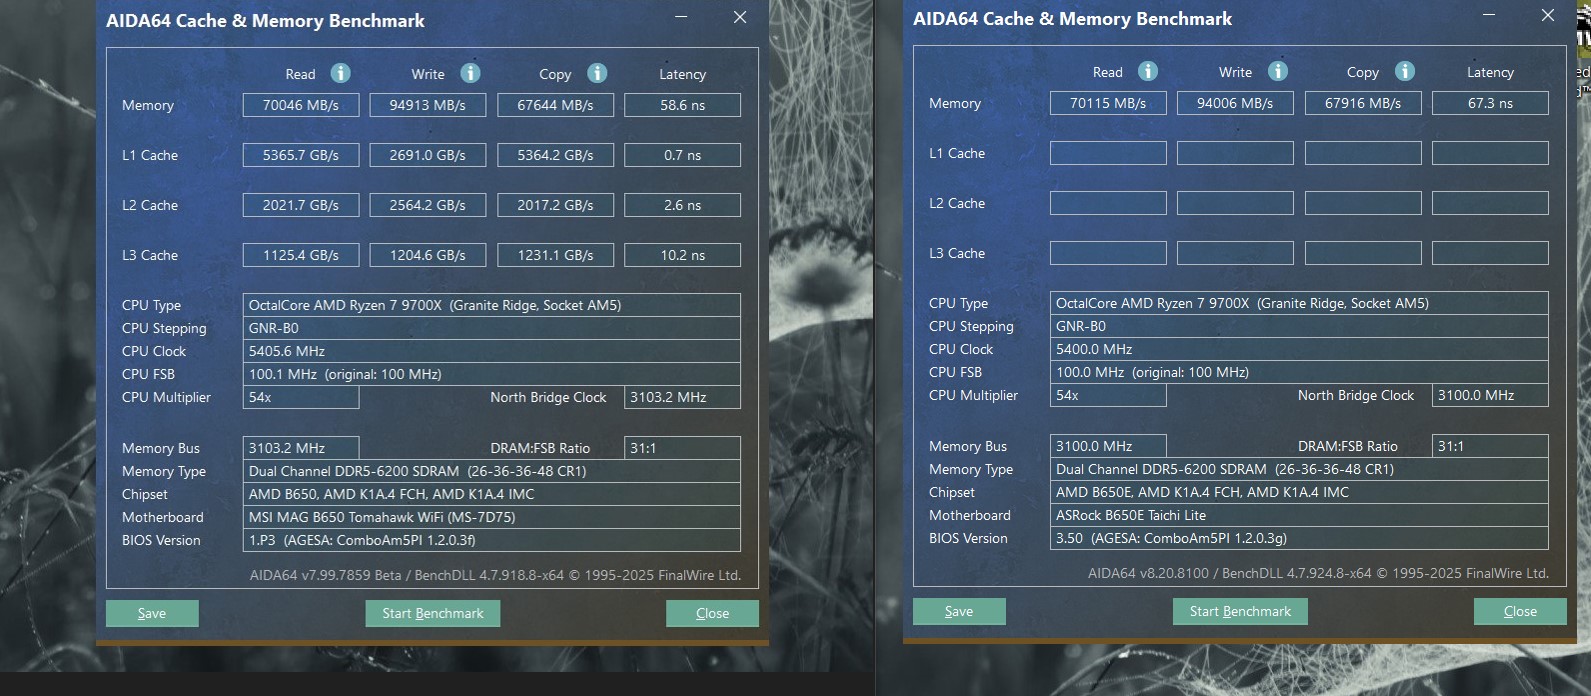
Task: Select L1 Cache latency 0.7 ns
Action: coord(682,155)
